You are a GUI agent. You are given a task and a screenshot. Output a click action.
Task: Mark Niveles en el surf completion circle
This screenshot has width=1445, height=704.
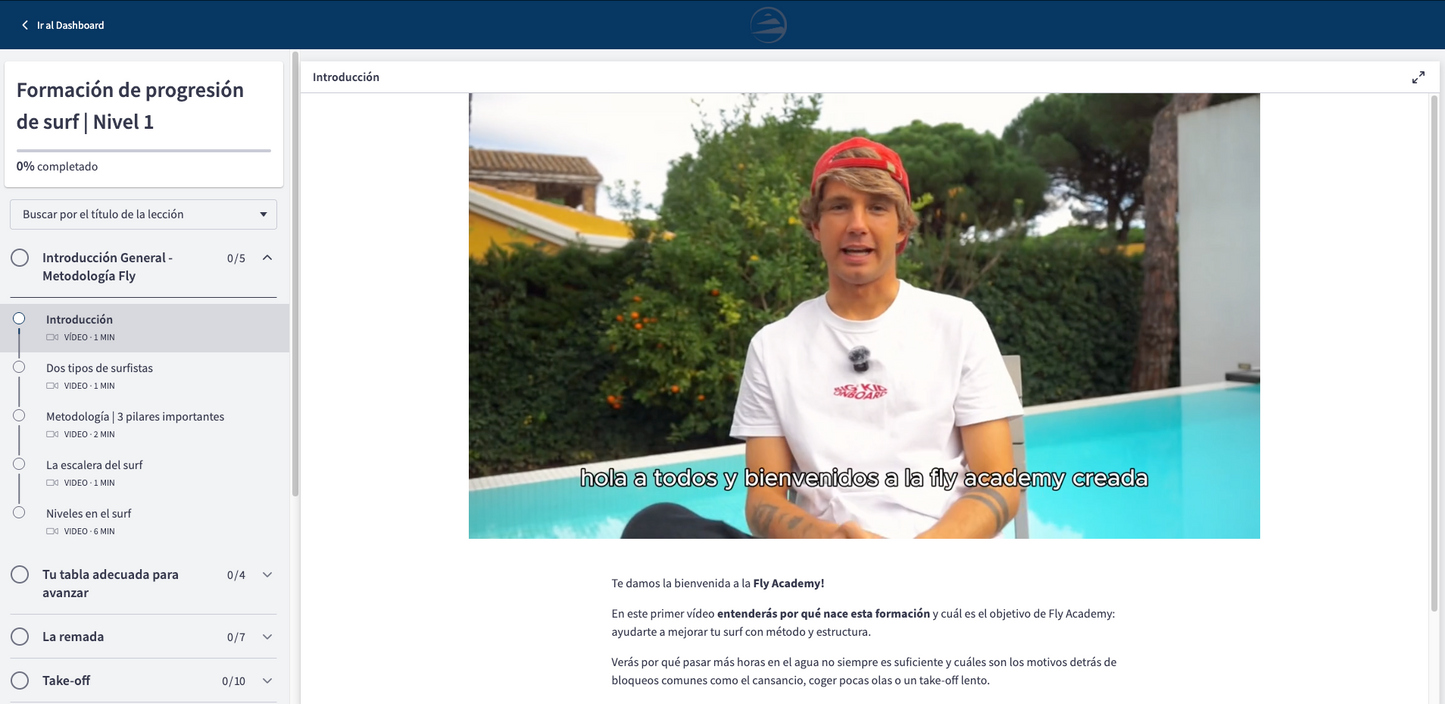coord(19,512)
